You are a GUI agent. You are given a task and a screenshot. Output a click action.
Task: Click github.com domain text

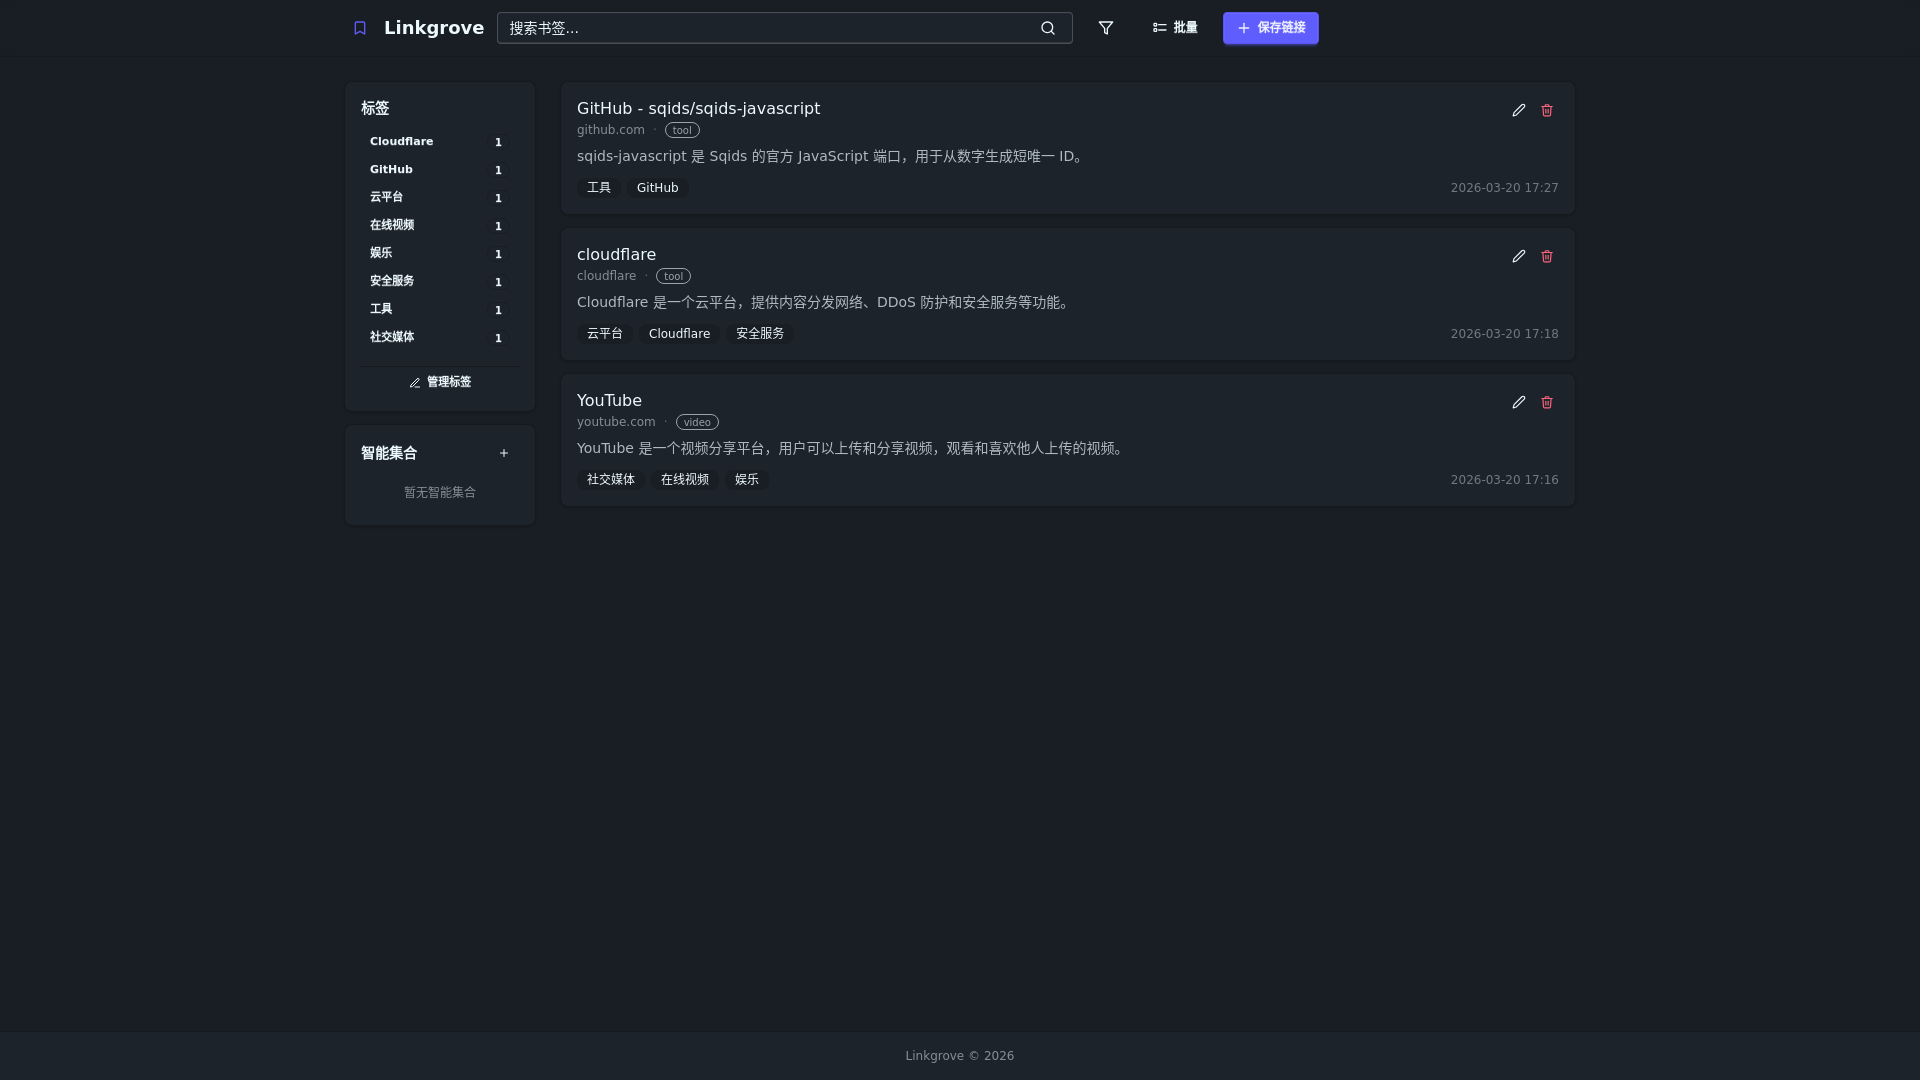(611, 130)
